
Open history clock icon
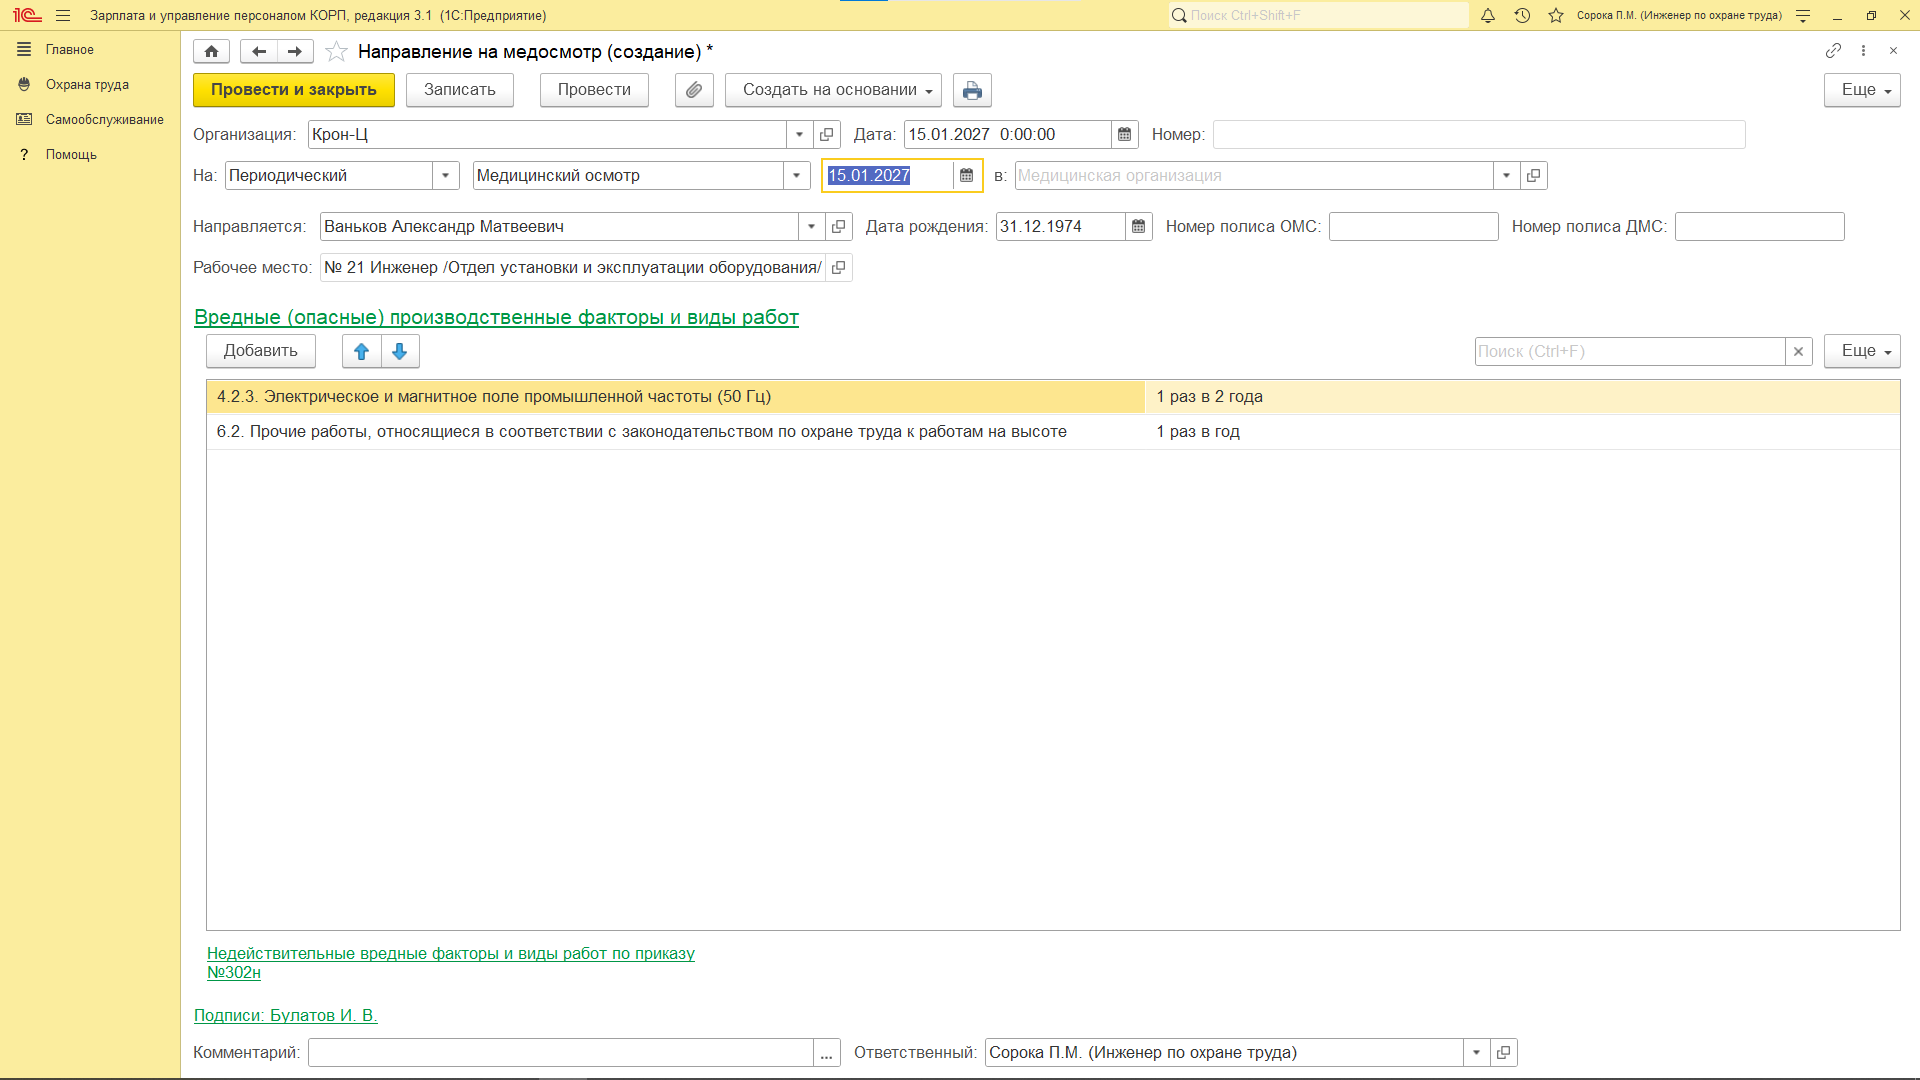1521,15
